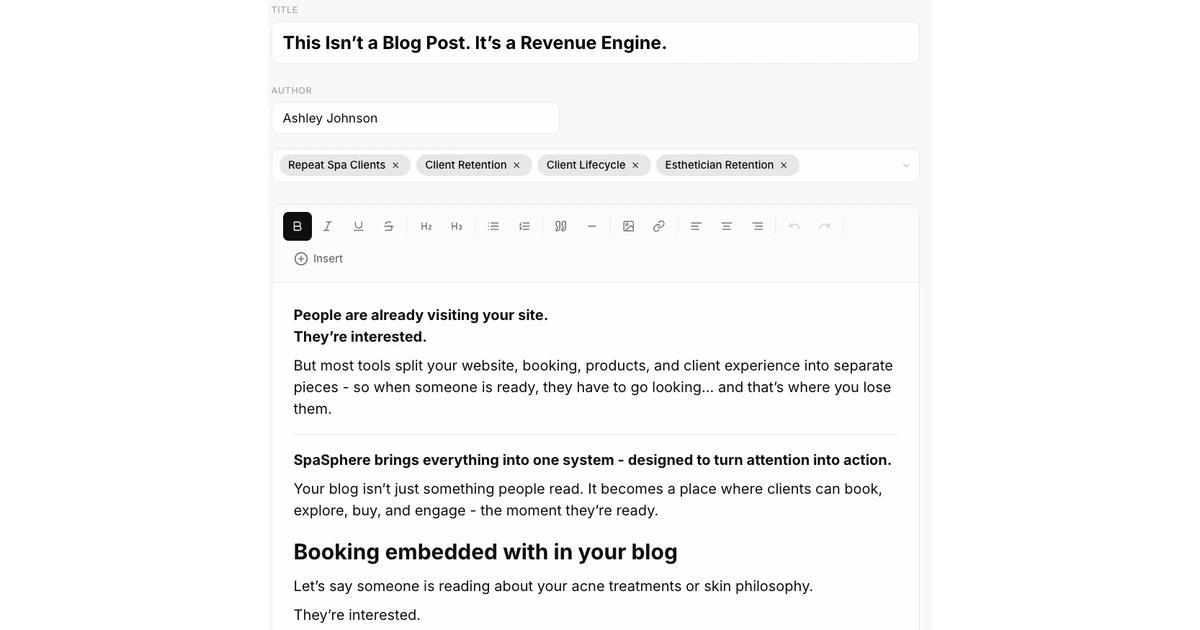Align text to the left
This screenshot has width=1200, height=630.
696,227
